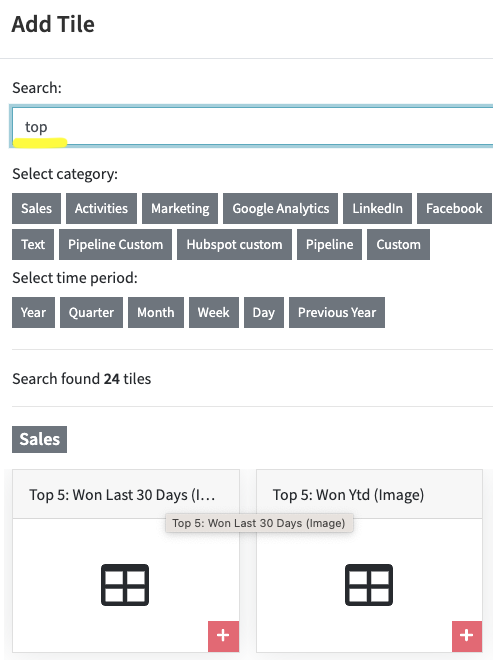Viewport: 493px width, 660px height.
Task: Select the Marketing category filter
Action: (180, 208)
